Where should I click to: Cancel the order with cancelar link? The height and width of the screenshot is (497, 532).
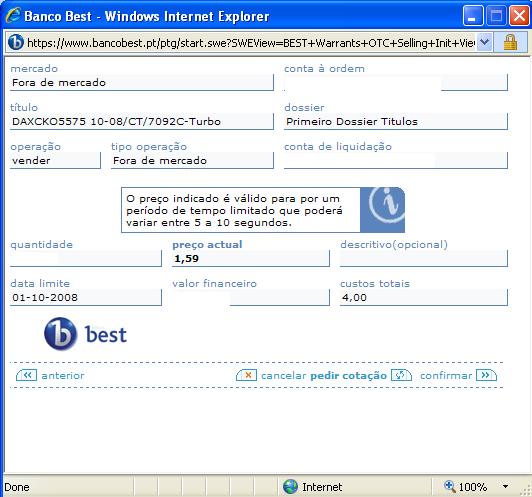pyautogui.click(x=284, y=376)
